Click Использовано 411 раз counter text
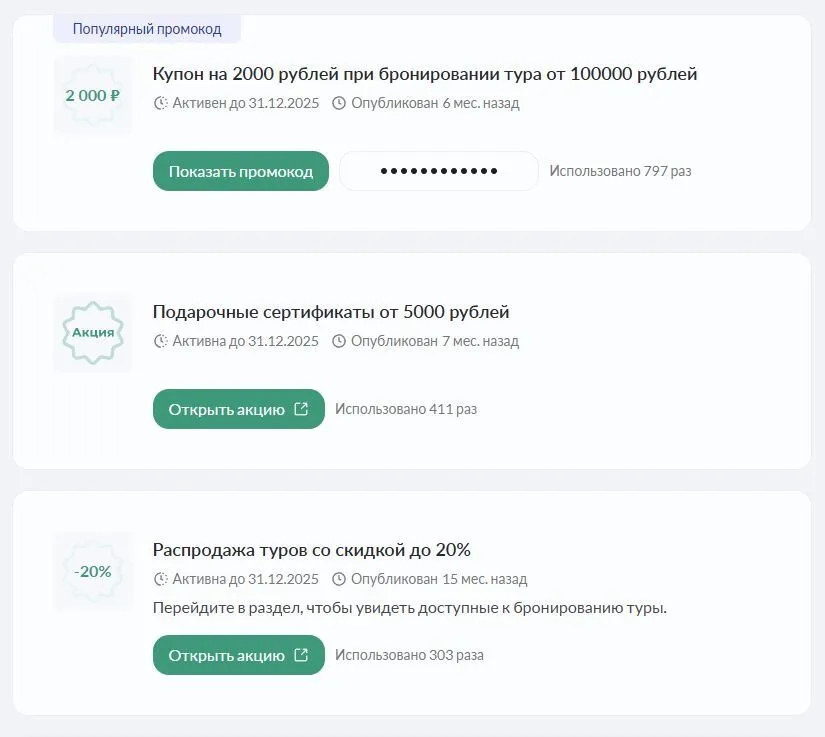This screenshot has width=825, height=737. tap(406, 408)
